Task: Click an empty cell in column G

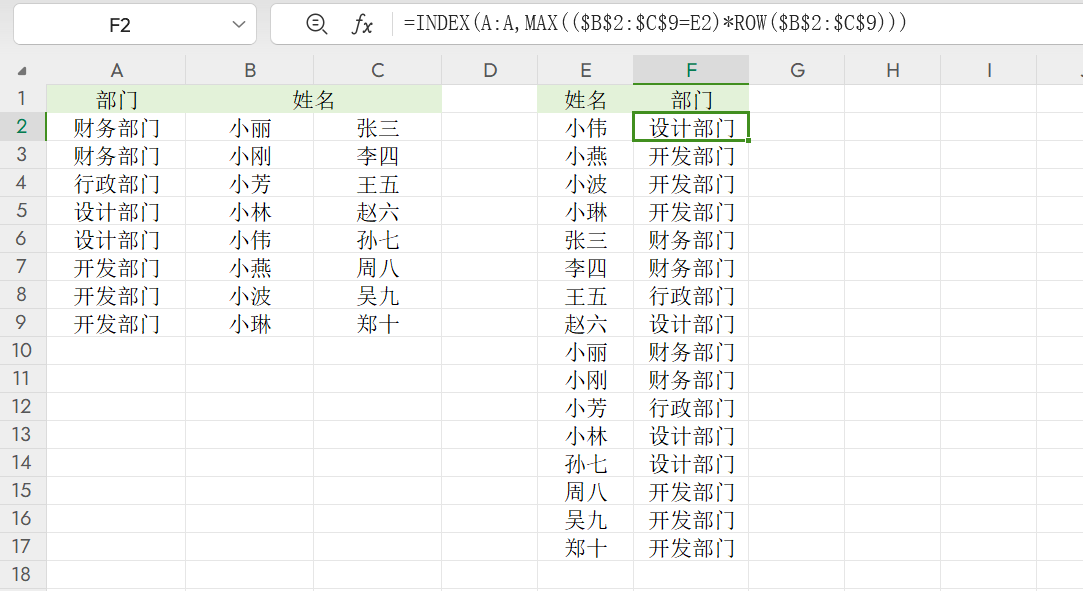Action: click(x=797, y=211)
